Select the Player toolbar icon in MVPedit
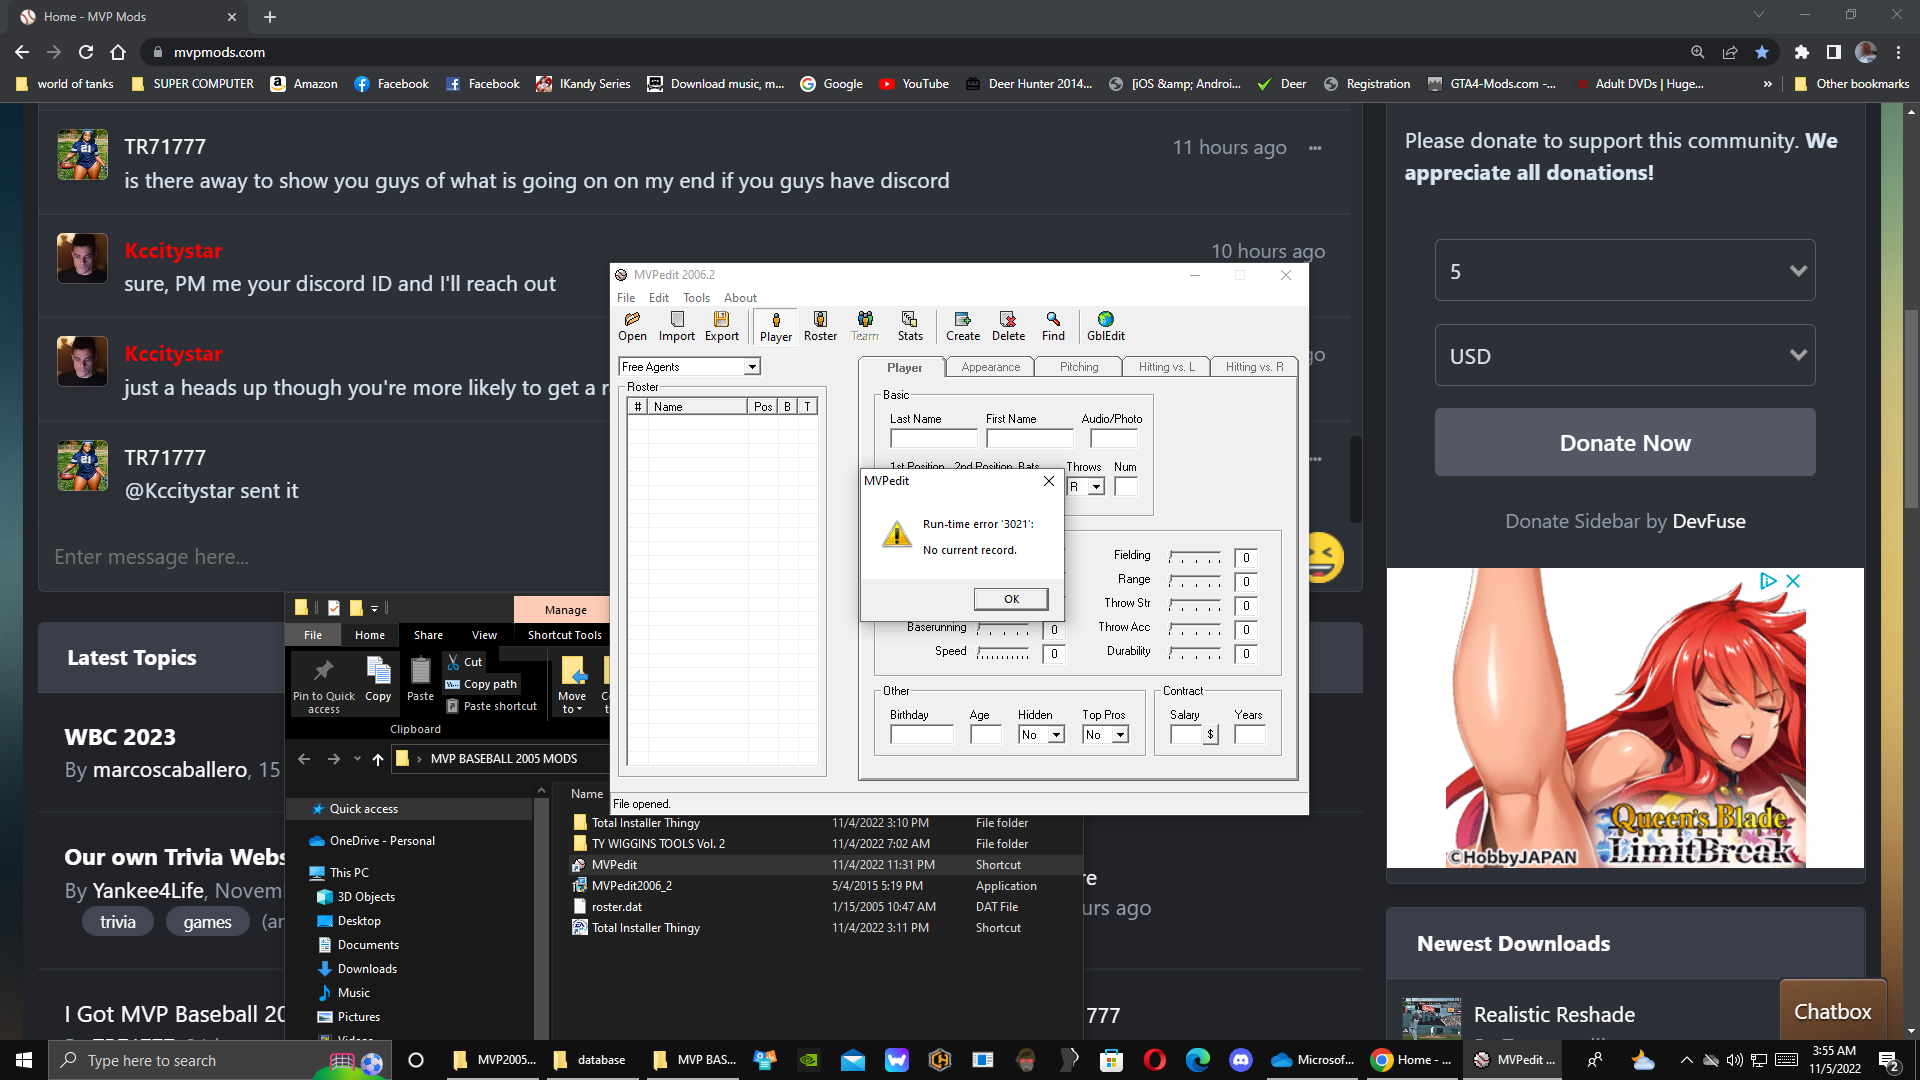The image size is (1920, 1080). pyautogui.click(x=776, y=327)
